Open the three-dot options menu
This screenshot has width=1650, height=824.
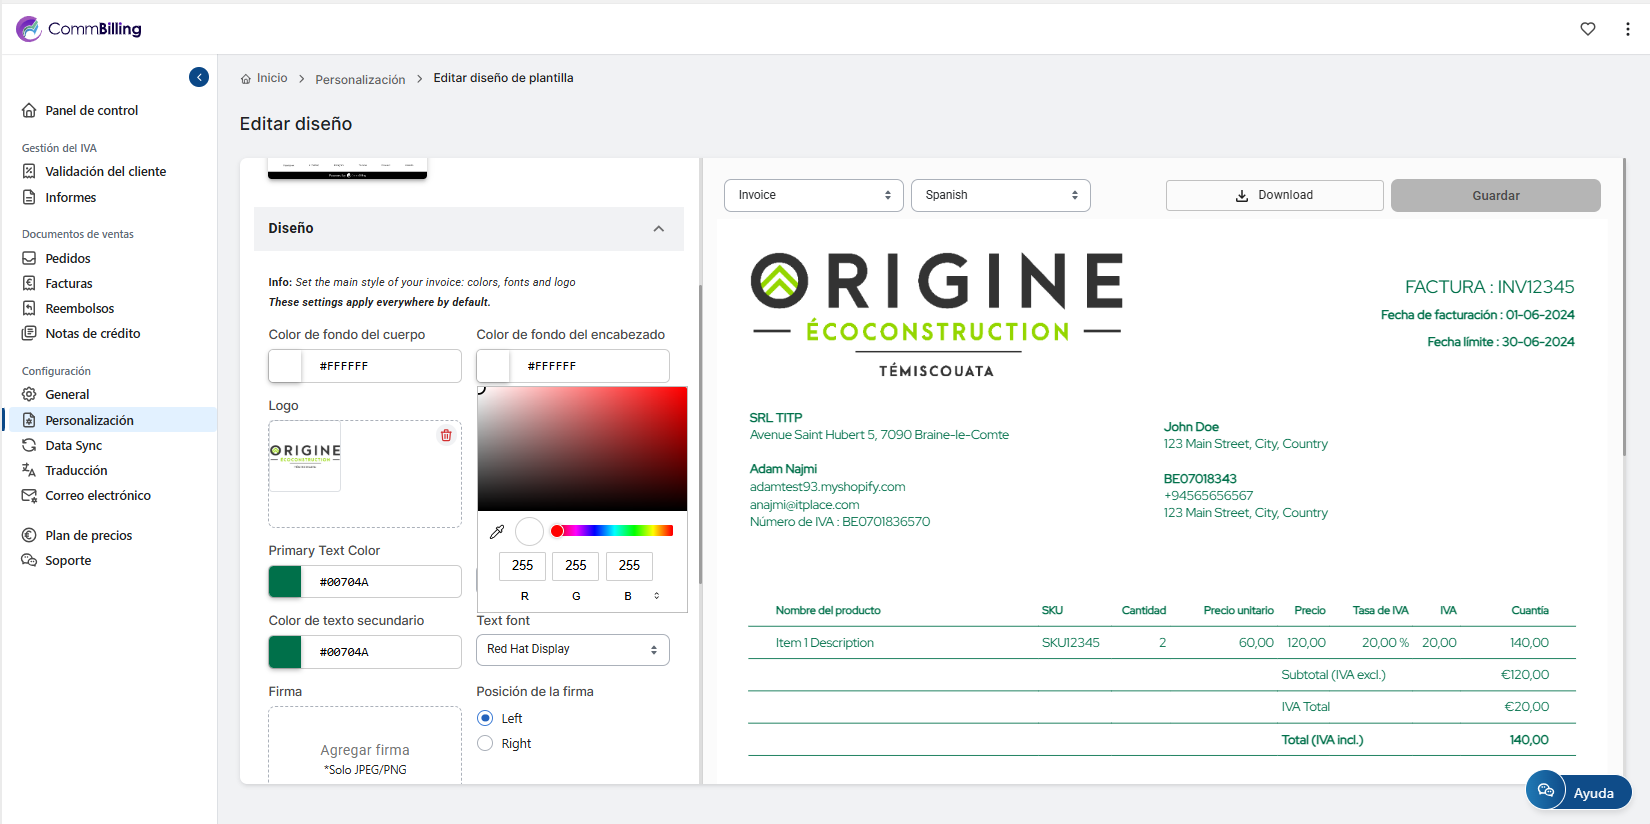(x=1628, y=29)
